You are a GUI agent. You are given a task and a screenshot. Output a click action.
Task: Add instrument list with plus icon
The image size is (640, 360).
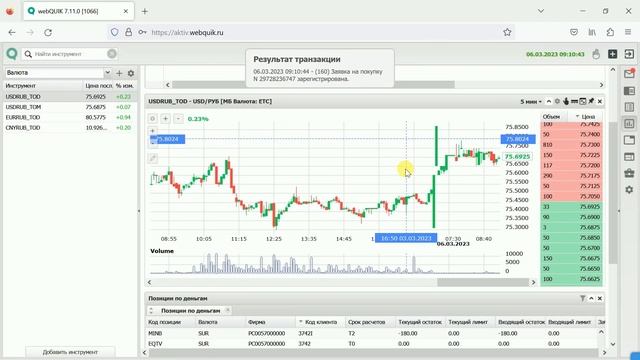[x=119, y=73]
